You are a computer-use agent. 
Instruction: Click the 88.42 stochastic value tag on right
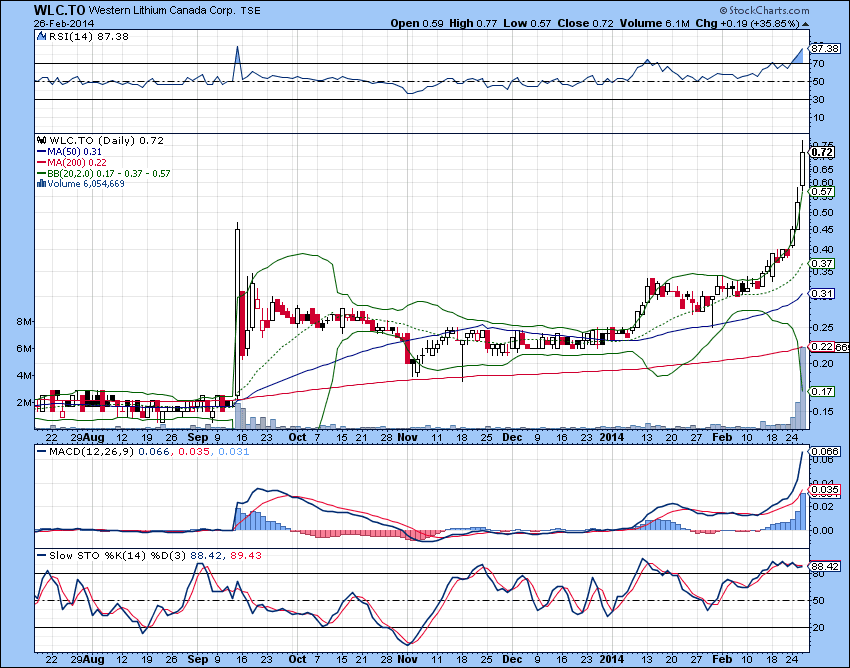click(x=826, y=566)
